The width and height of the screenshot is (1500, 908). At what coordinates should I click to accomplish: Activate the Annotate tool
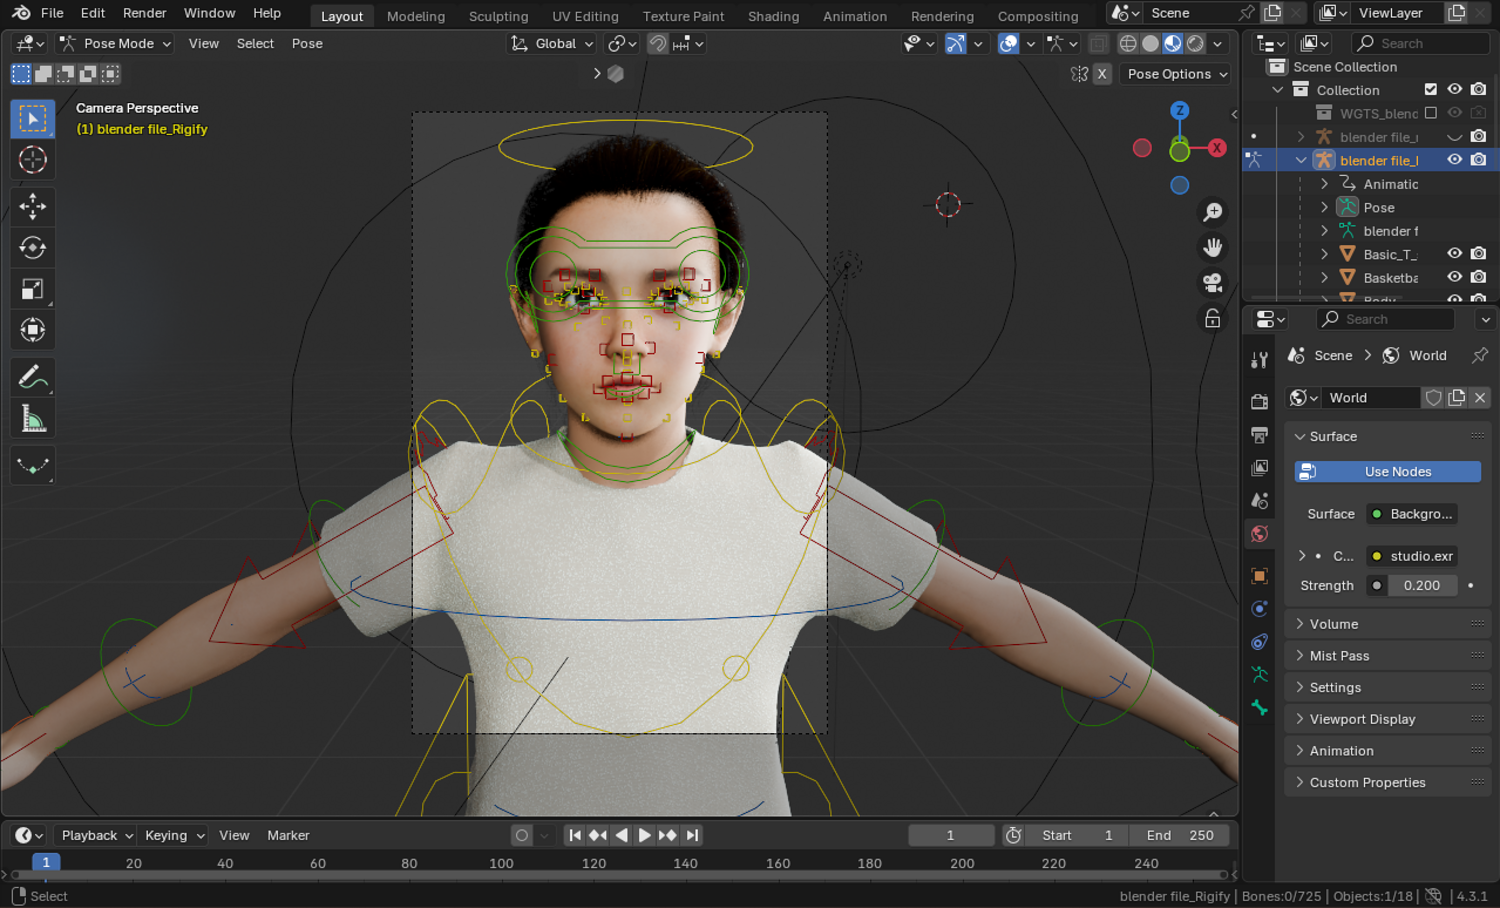tap(32, 377)
